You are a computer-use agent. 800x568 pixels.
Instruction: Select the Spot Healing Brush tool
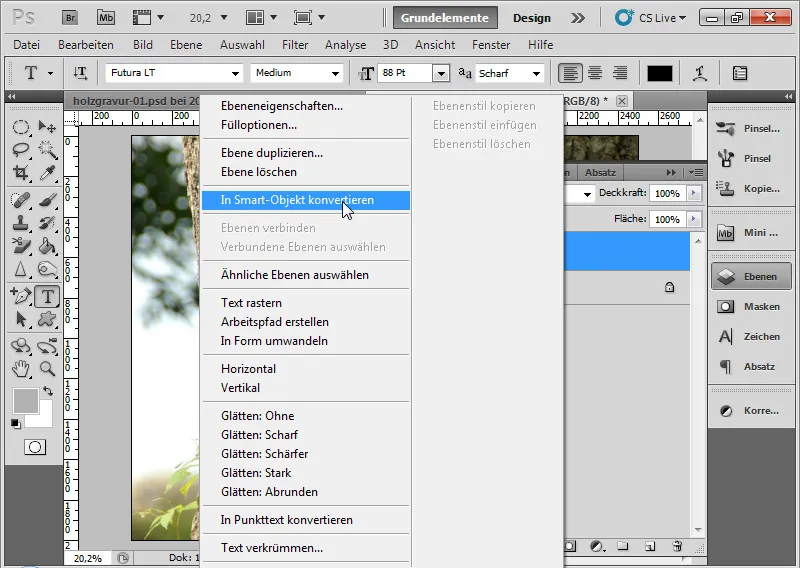coord(21,200)
